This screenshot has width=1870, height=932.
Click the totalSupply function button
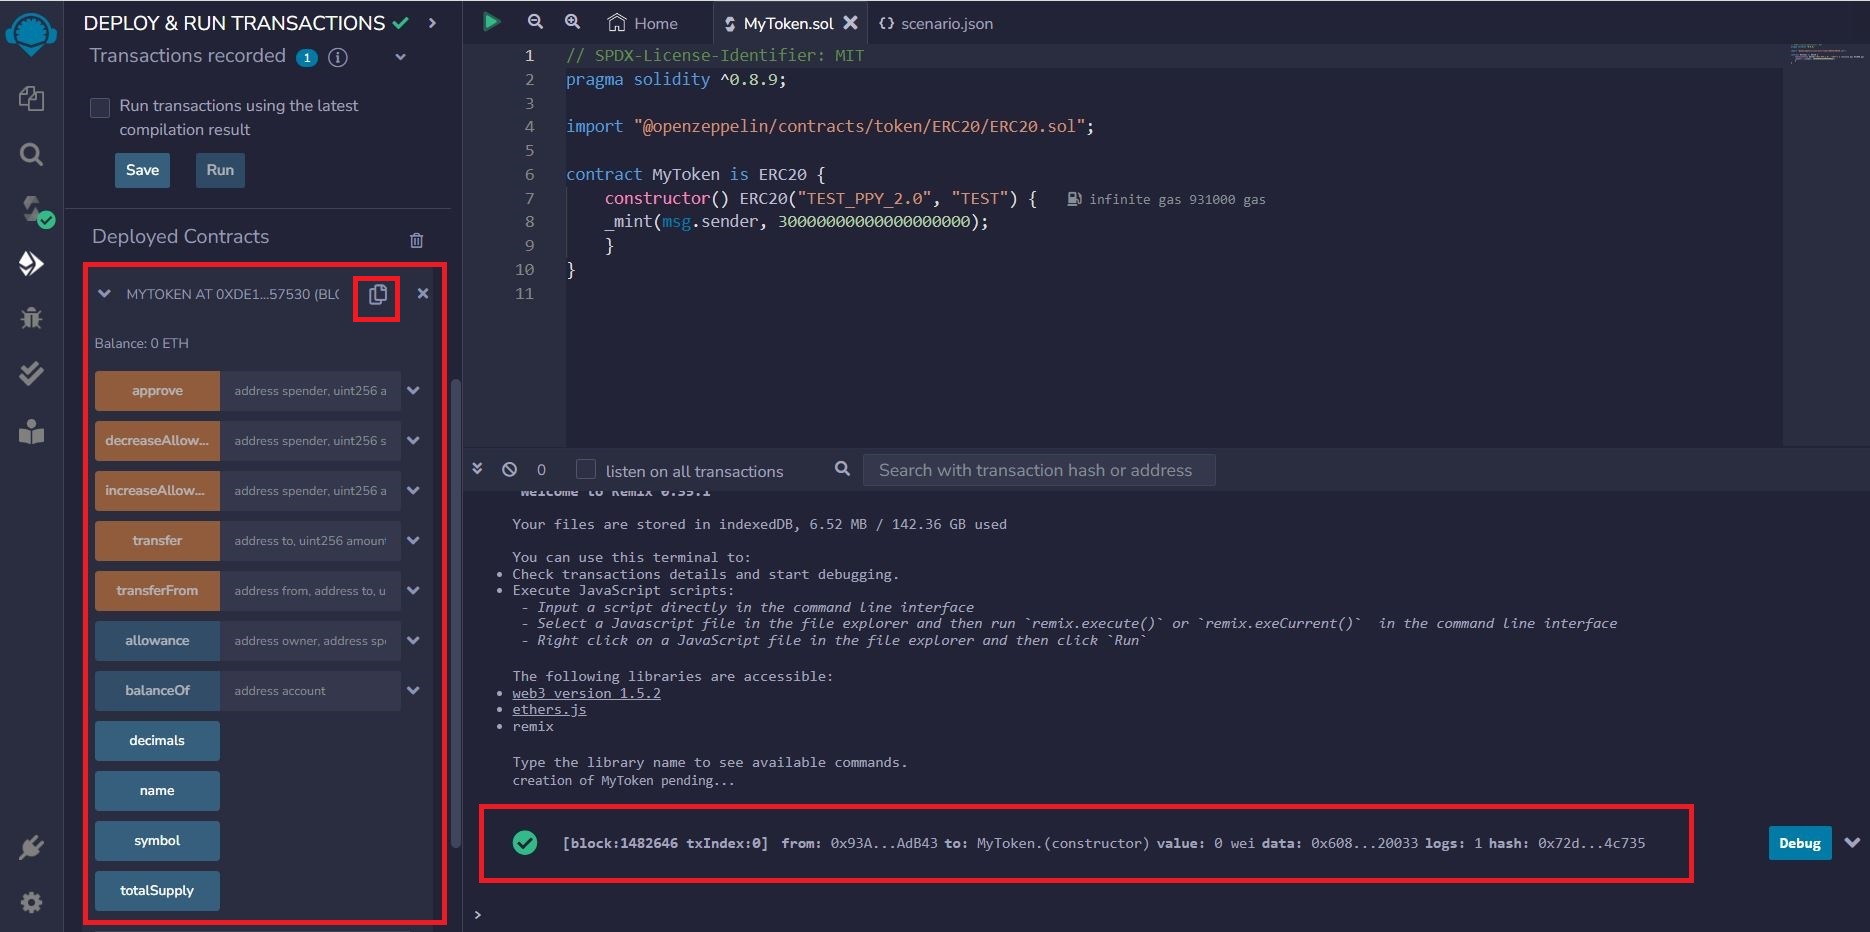pyautogui.click(x=157, y=891)
